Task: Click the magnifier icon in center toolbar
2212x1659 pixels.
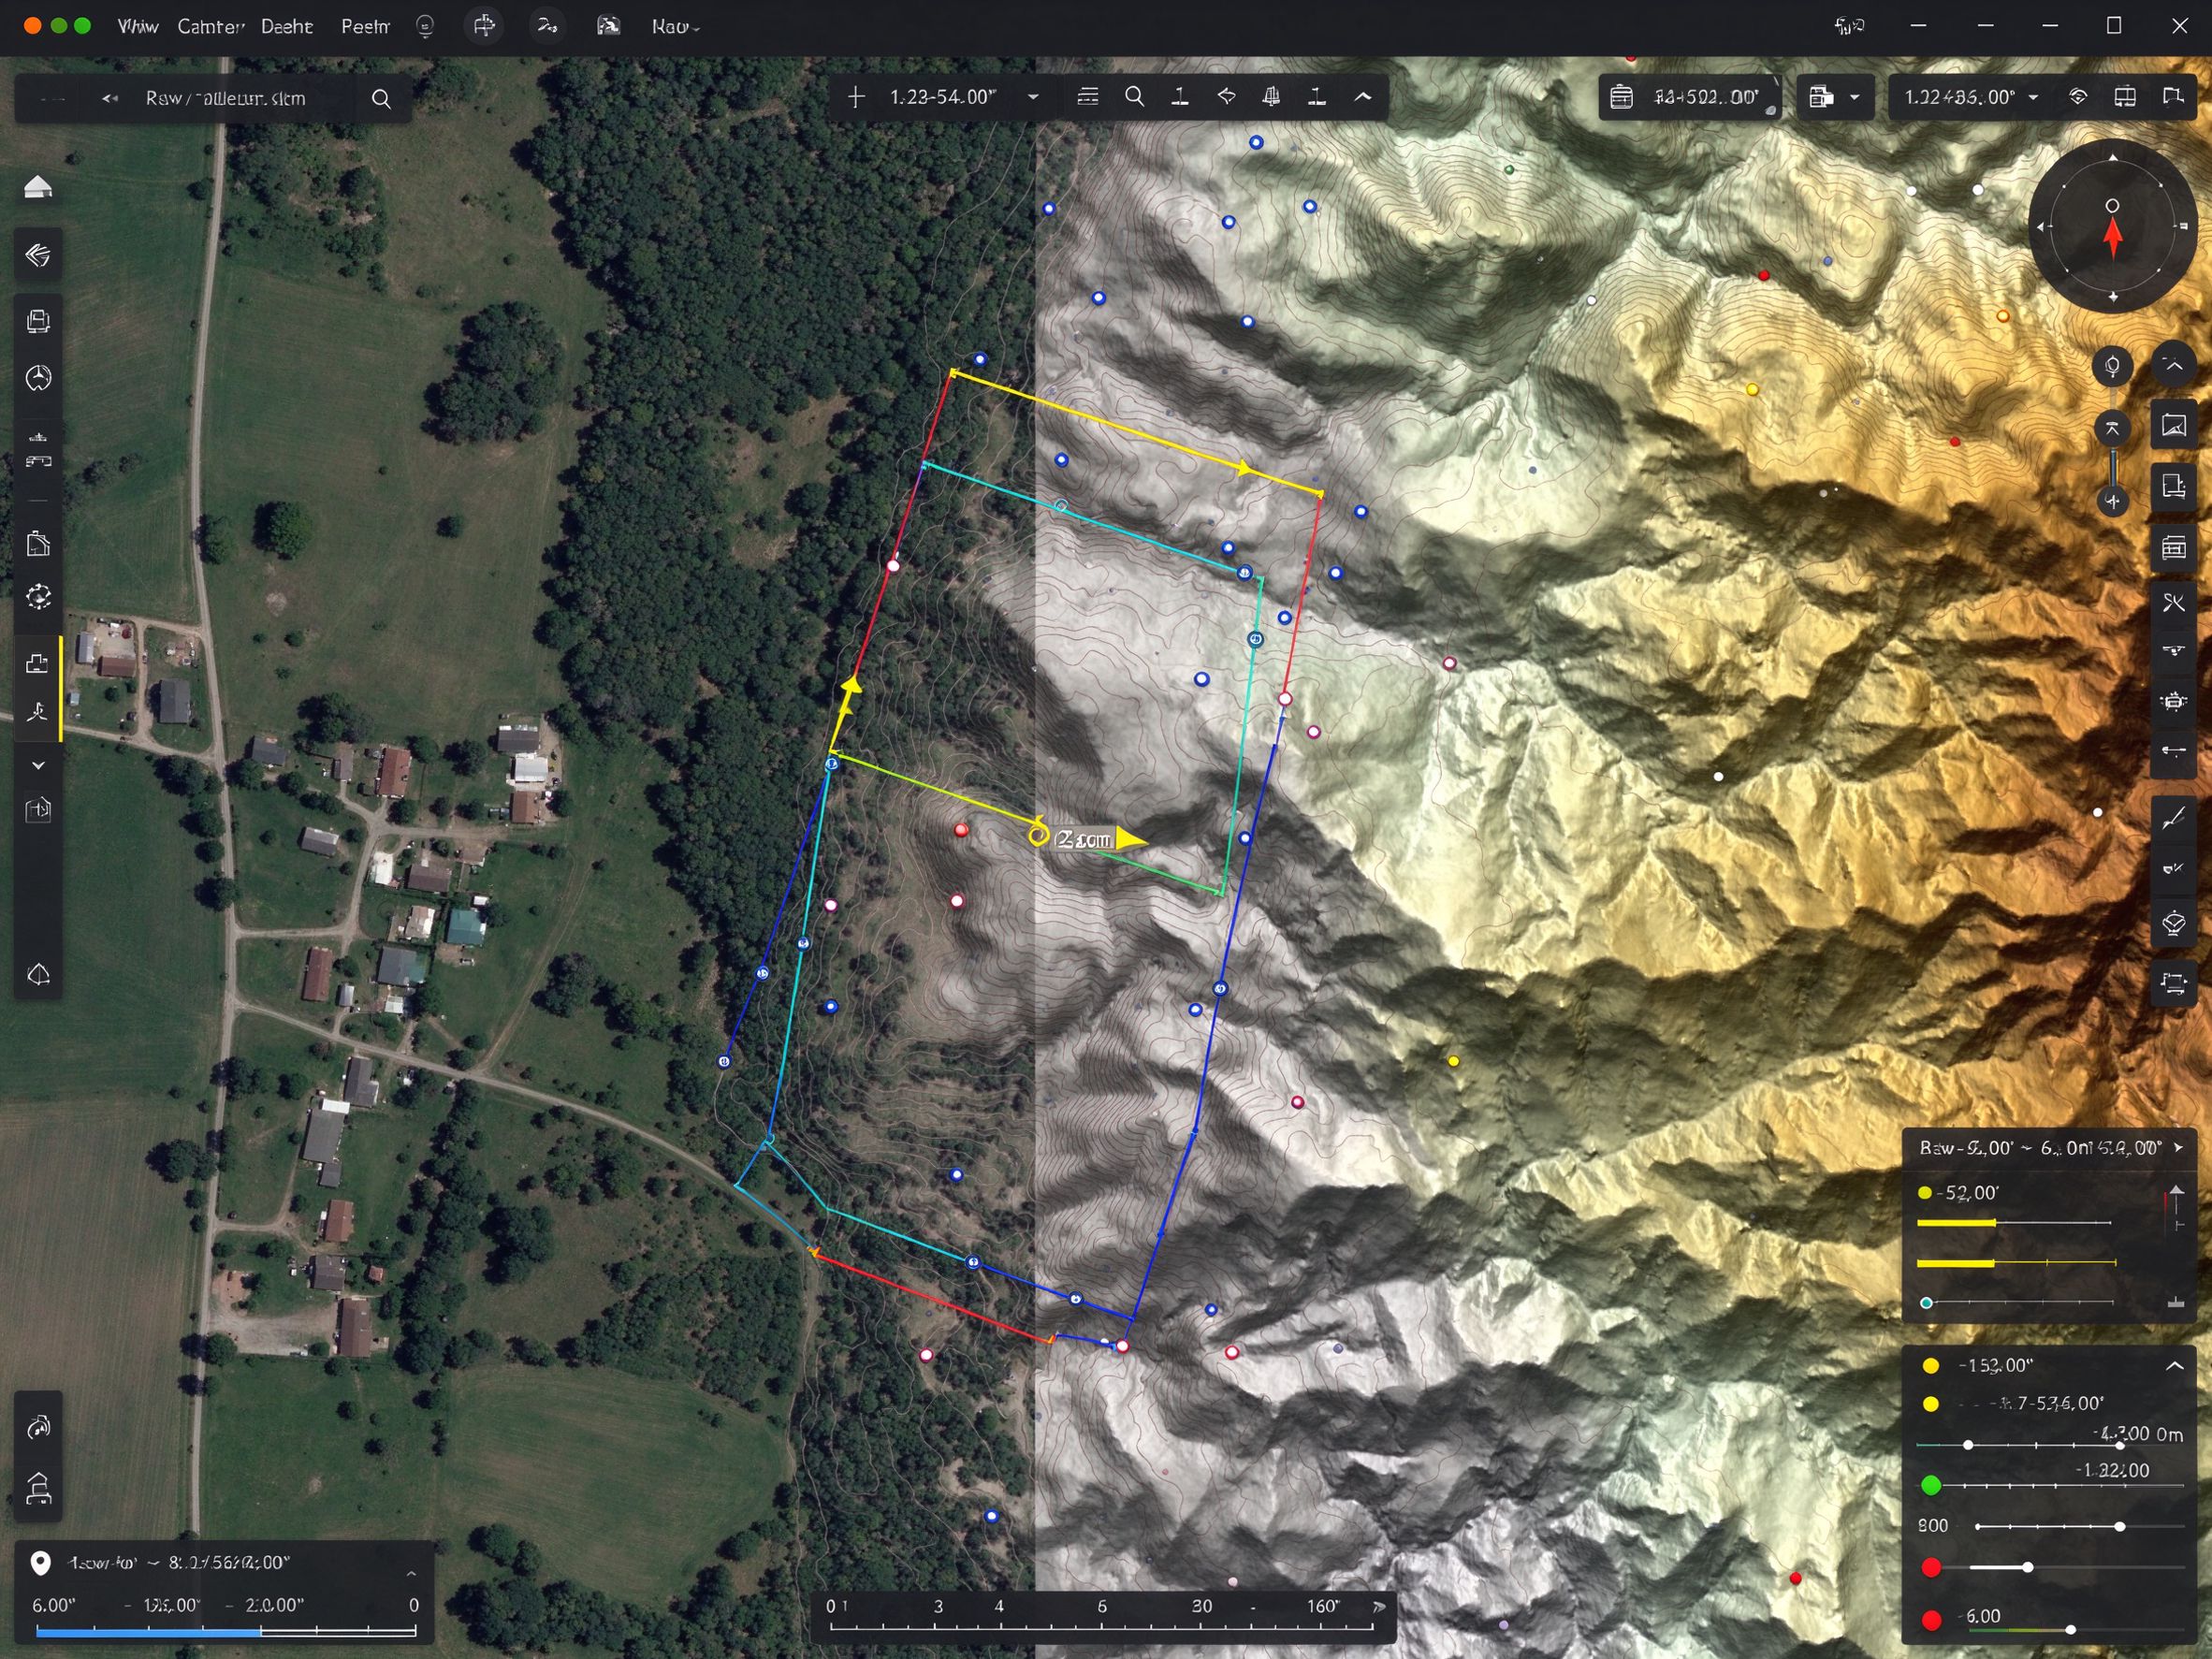Action: (1134, 97)
